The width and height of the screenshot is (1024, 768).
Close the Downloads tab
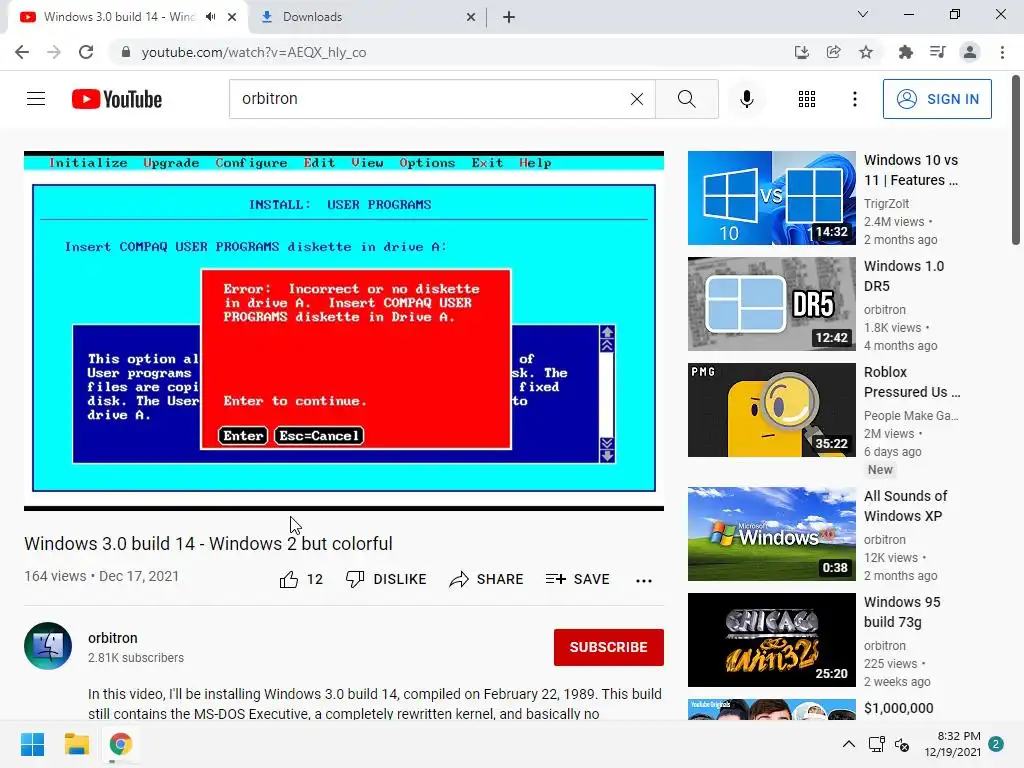point(471,17)
